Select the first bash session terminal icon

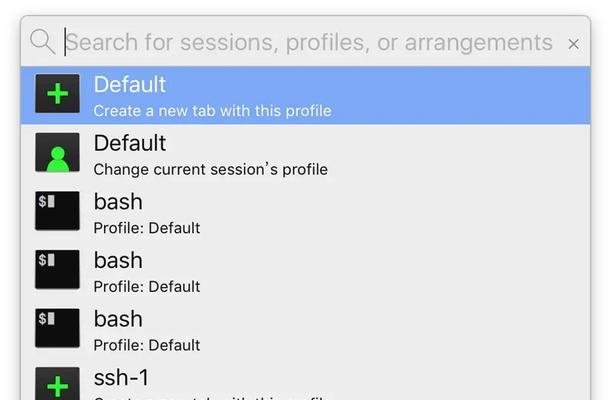[x=57, y=211]
